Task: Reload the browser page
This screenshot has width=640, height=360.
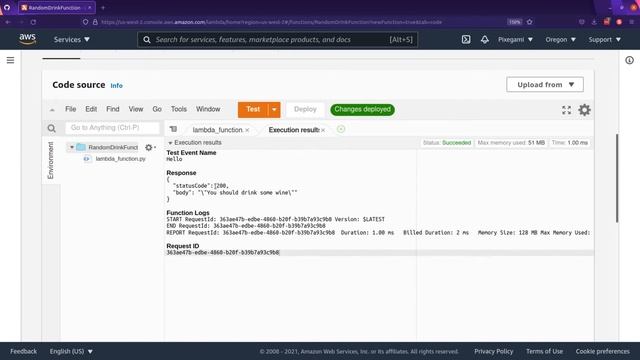Action: 33,22
